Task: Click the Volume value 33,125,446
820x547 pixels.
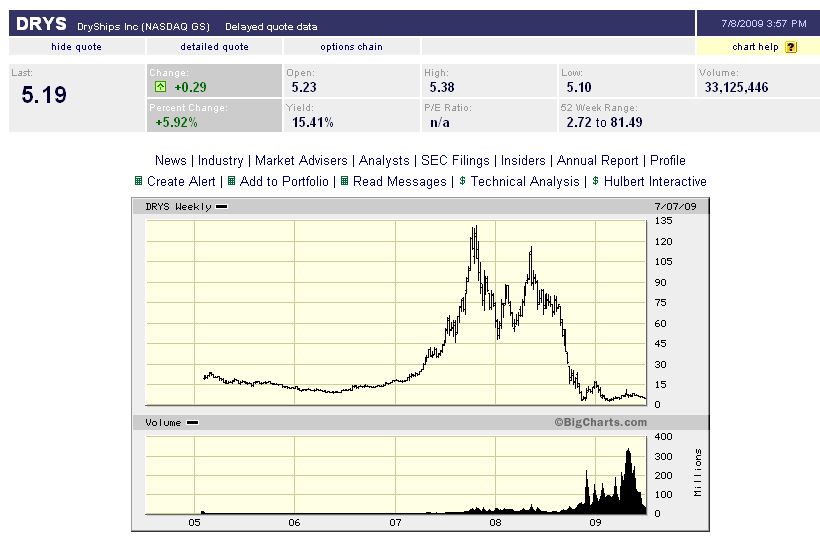Action: pyautogui.click(x=736, y=87)
